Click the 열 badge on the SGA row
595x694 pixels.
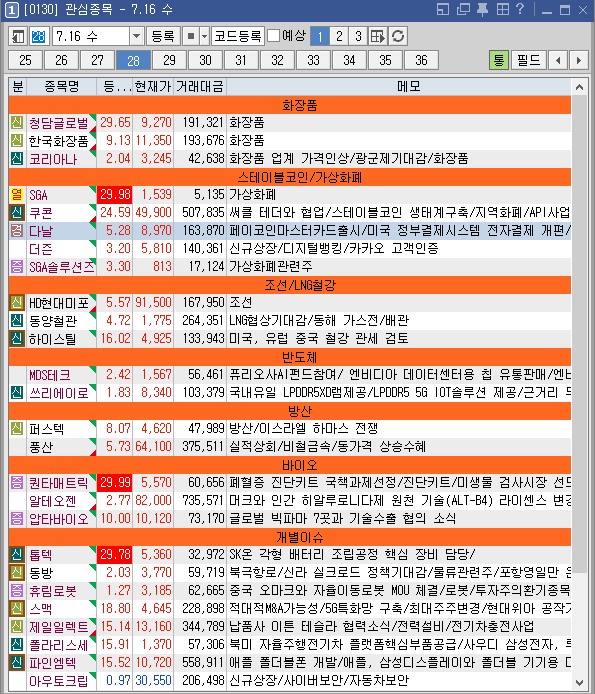pyautogui.click(x=17, y=195)
